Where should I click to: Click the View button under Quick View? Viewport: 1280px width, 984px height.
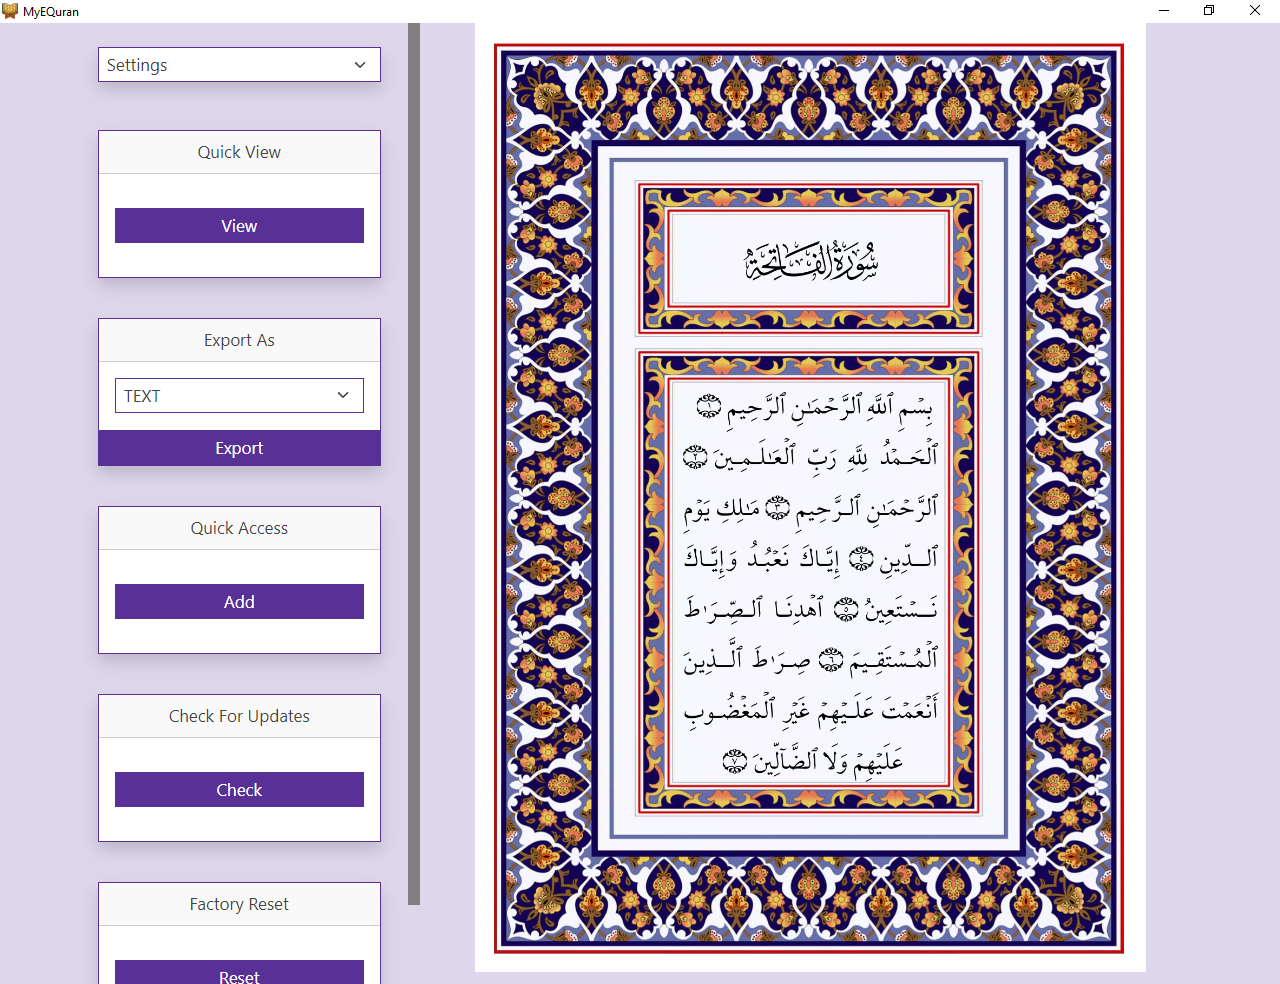pos(239,225)
